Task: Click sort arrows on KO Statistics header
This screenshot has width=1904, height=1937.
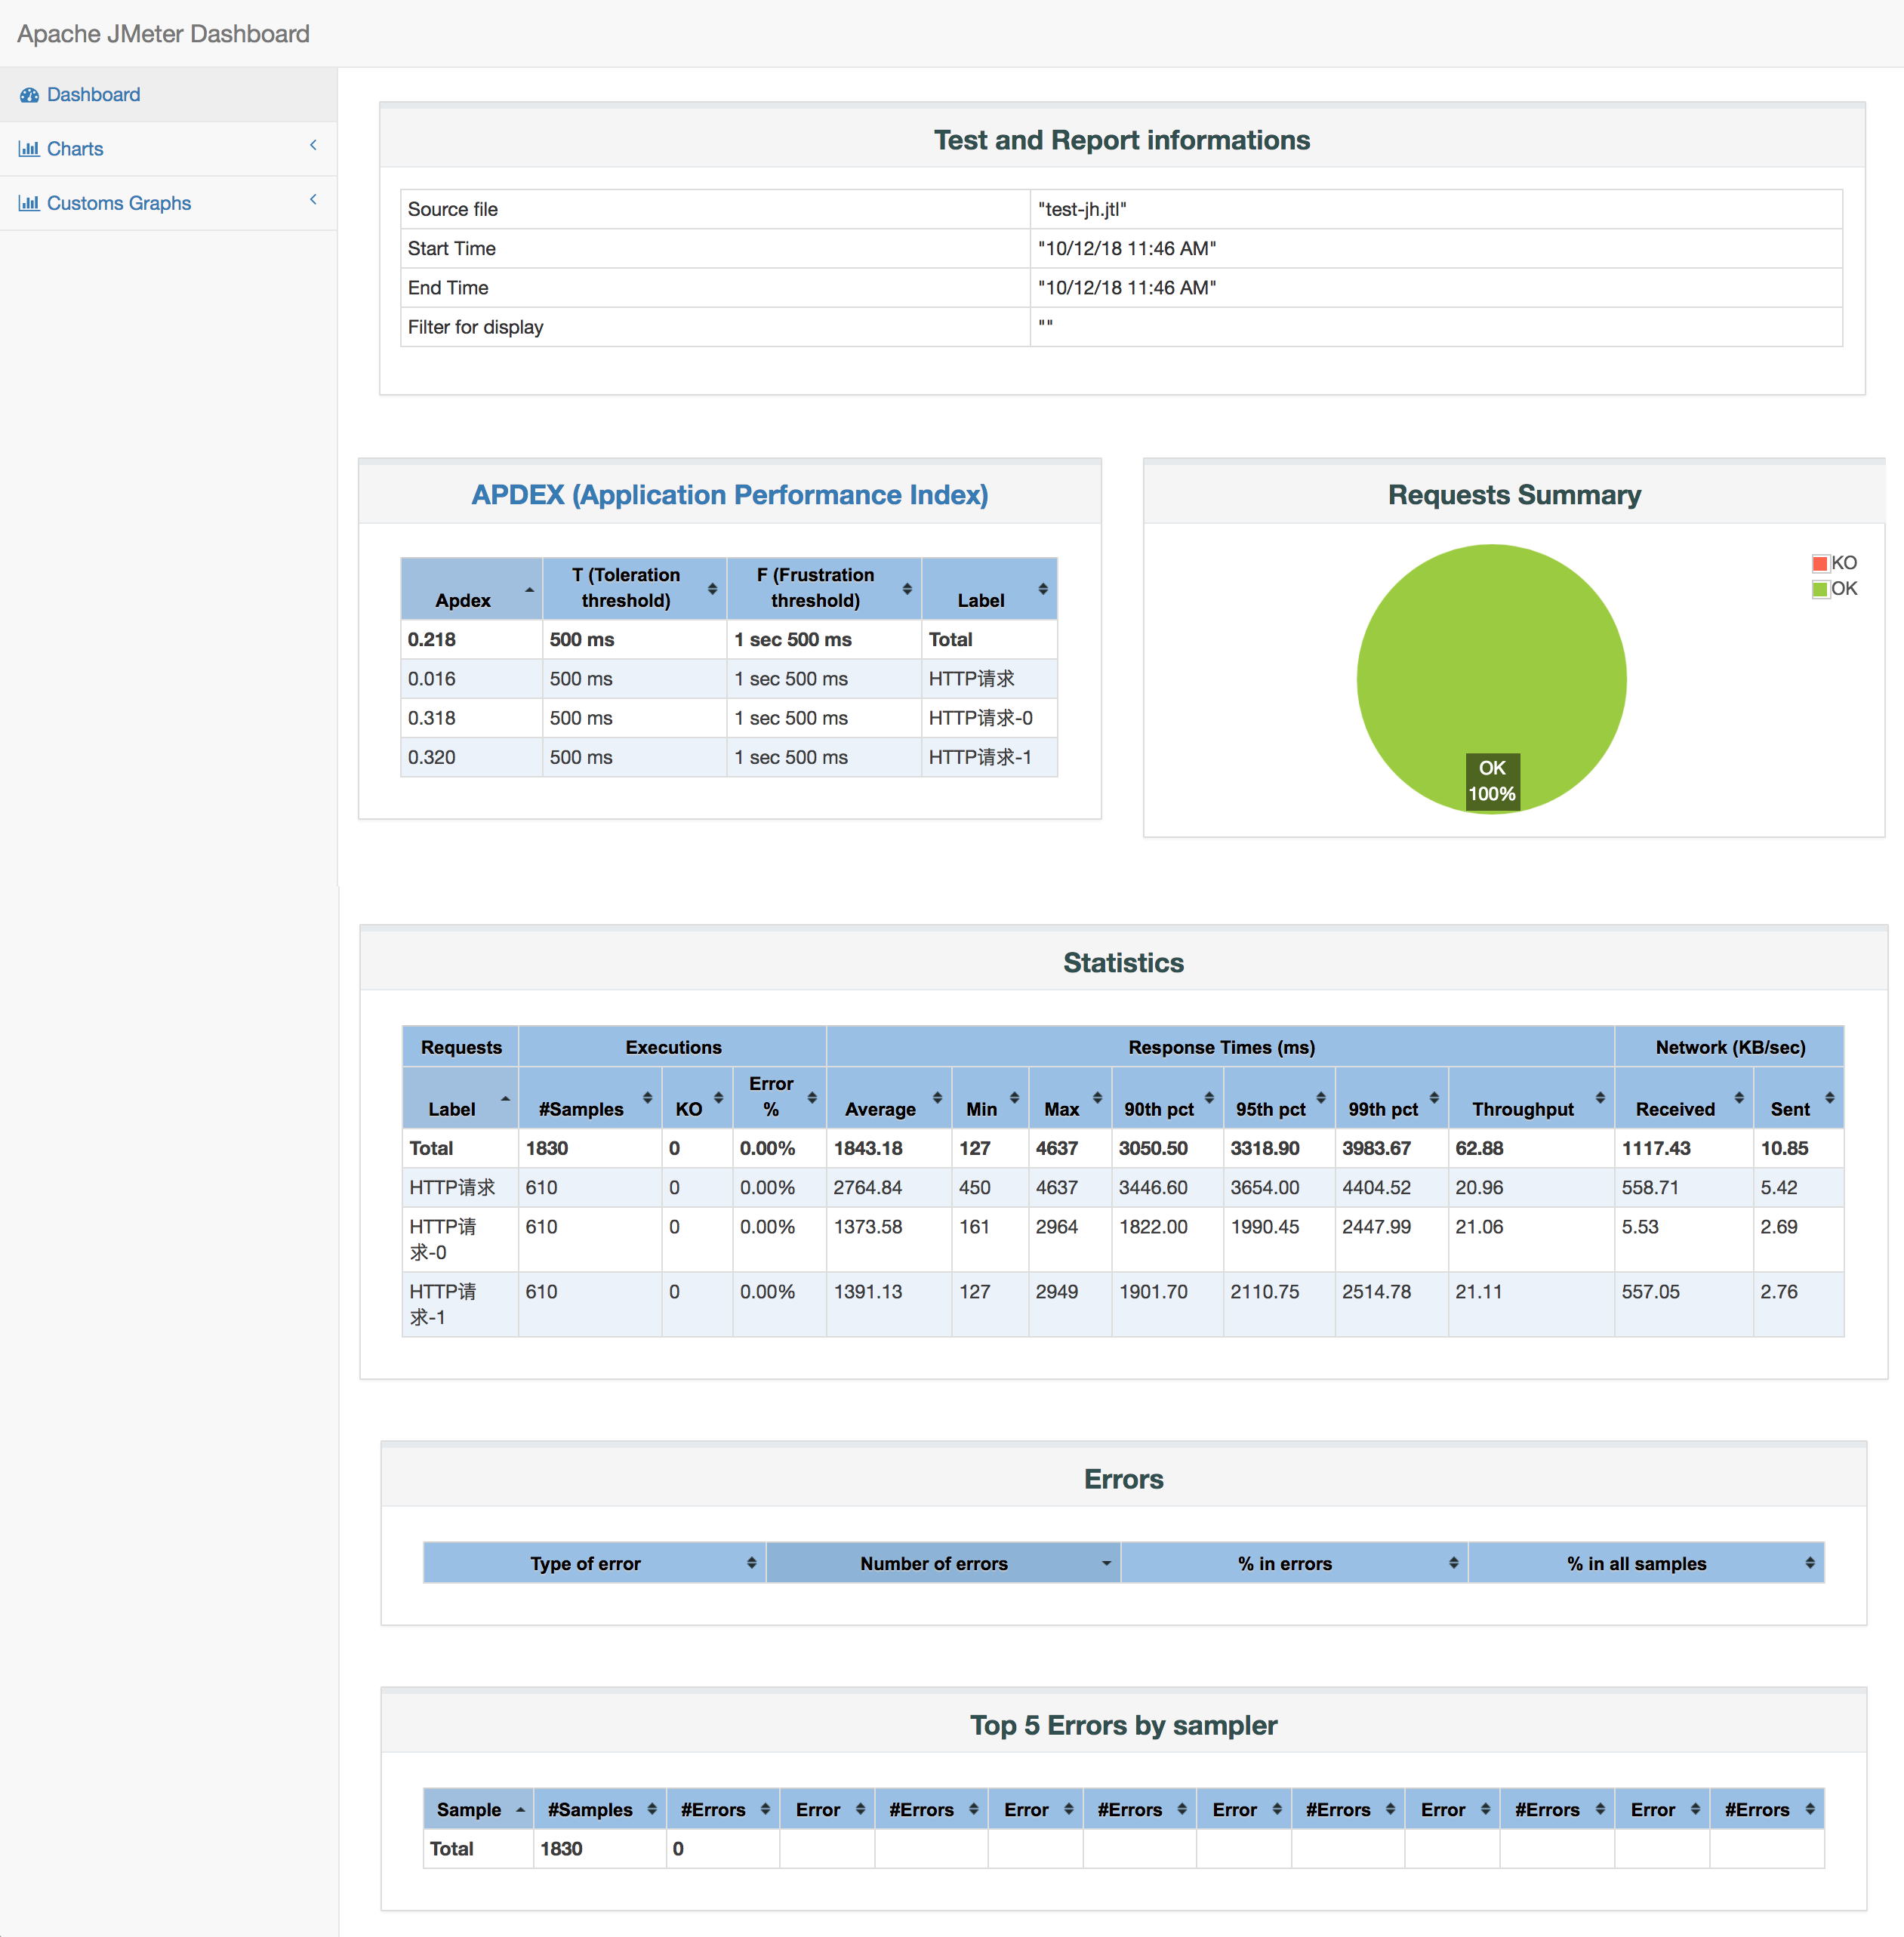Action: (x=718, y=1098)
